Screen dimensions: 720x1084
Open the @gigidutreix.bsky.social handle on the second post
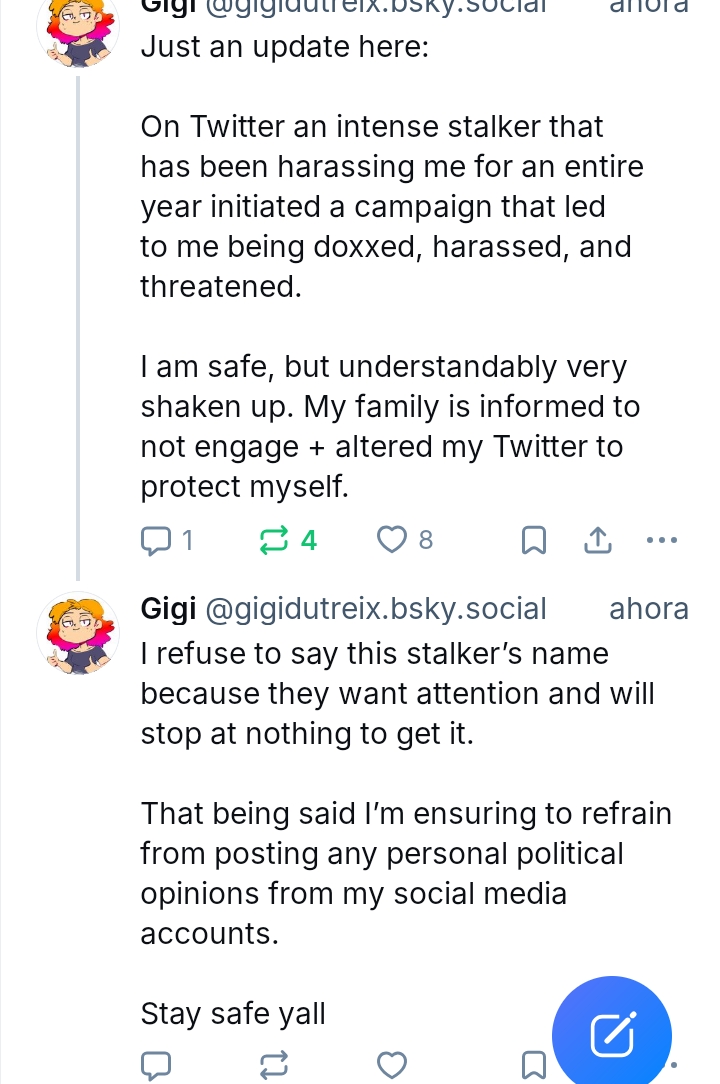pos(375,608)
